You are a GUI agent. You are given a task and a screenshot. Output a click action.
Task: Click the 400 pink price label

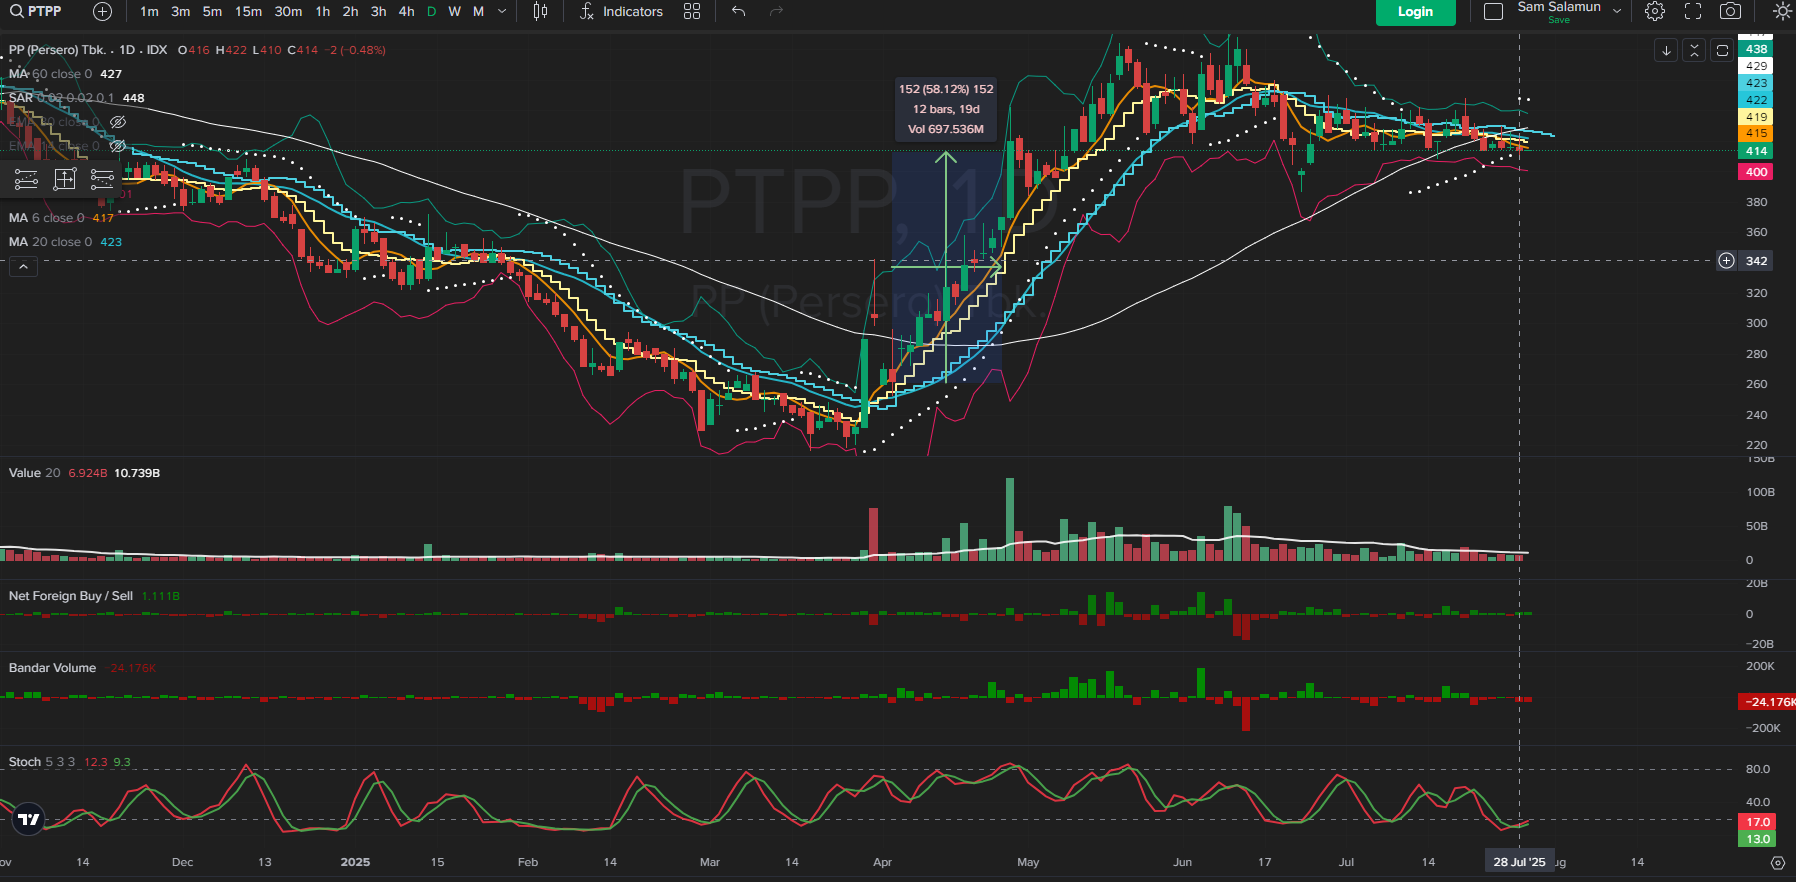tap(1757, 172)
